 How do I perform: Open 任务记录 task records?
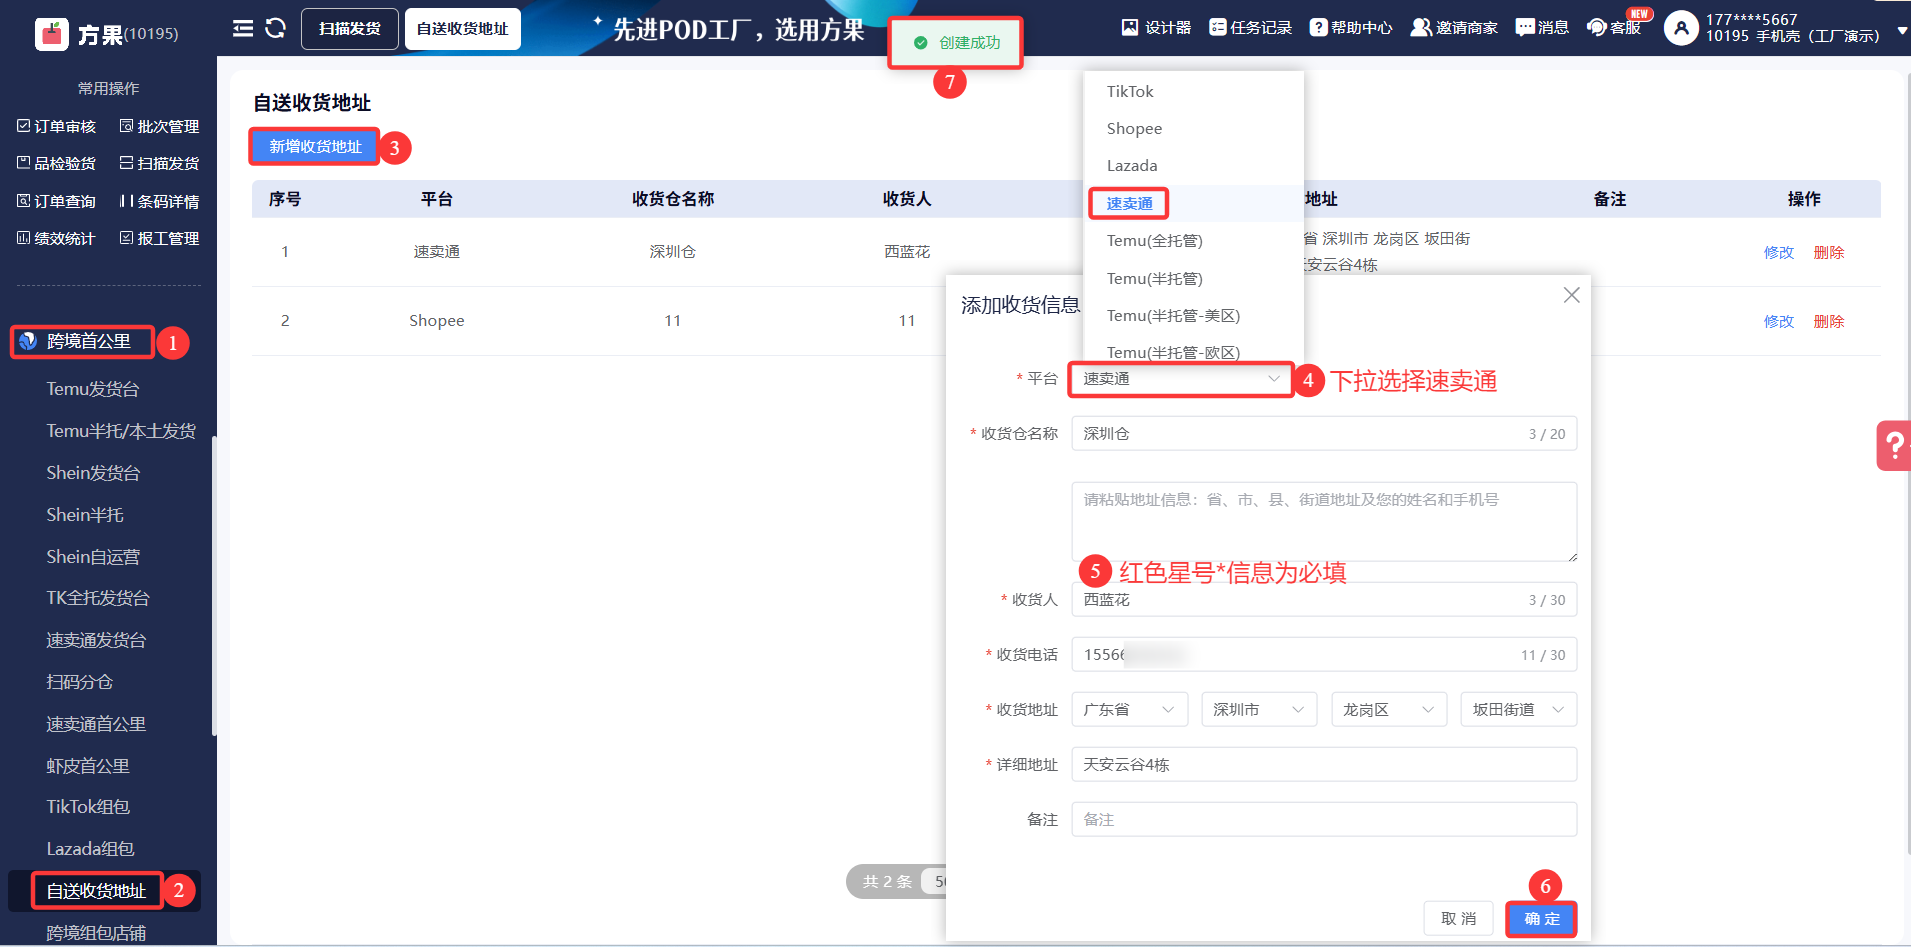1250,28
